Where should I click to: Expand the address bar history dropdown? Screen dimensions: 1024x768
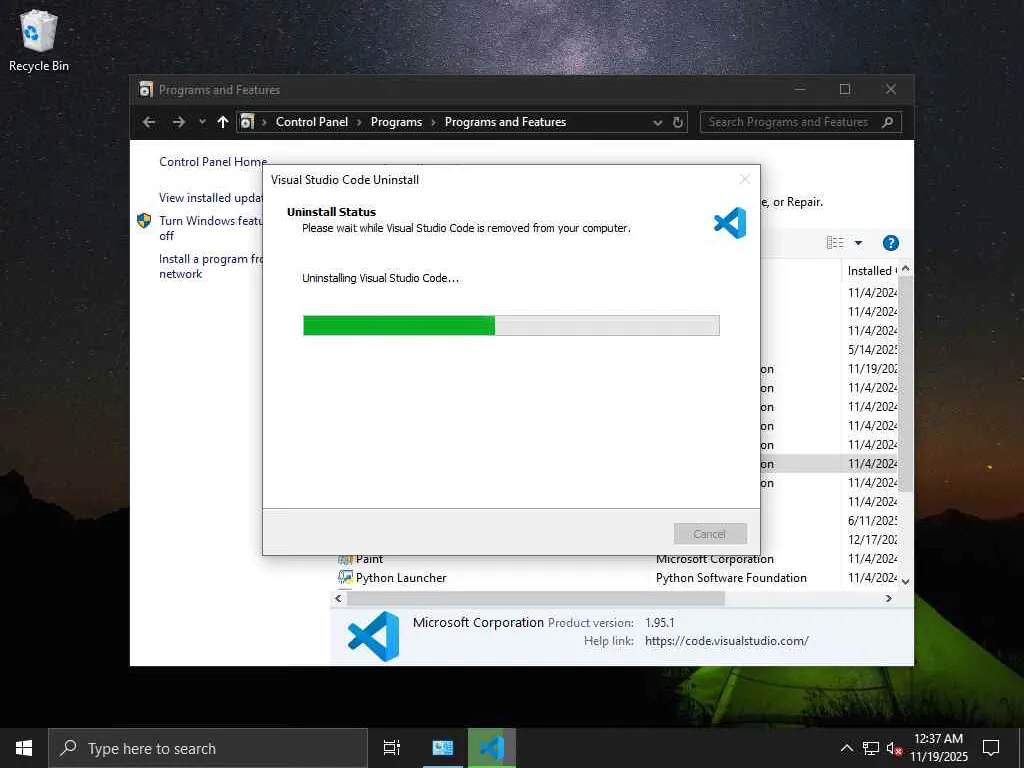click(x=658, y=122)
